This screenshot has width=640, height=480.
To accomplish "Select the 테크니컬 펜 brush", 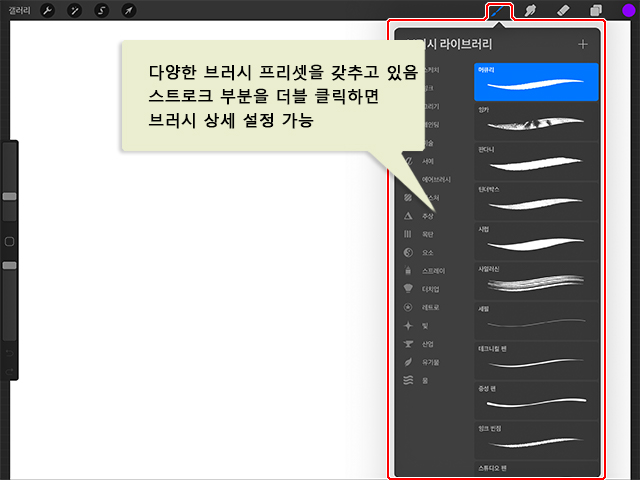I will 536,357.
